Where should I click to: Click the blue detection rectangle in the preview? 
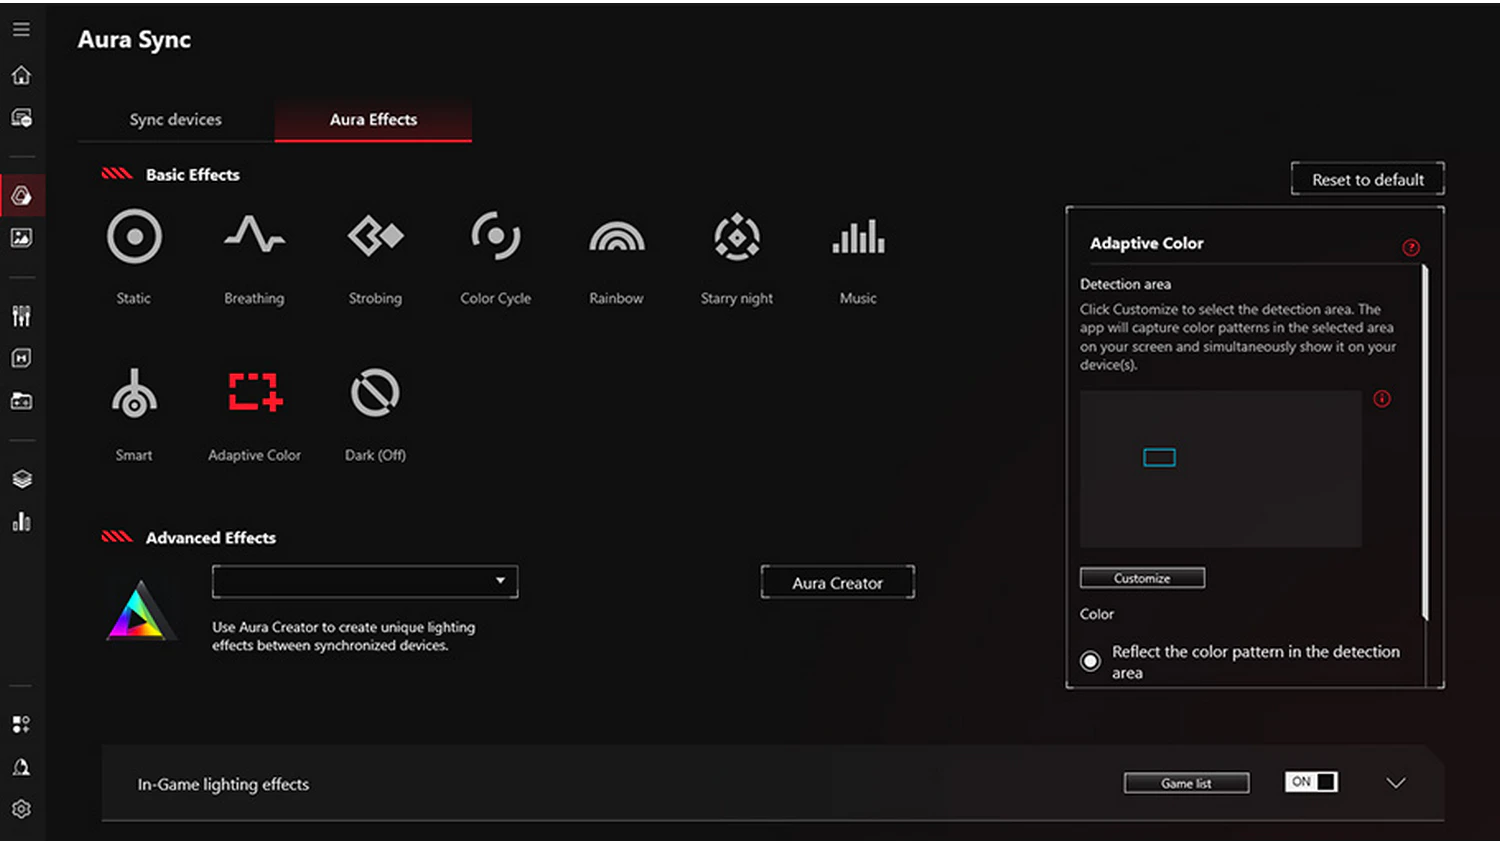pyautogui.click(x=1159, y=457)
